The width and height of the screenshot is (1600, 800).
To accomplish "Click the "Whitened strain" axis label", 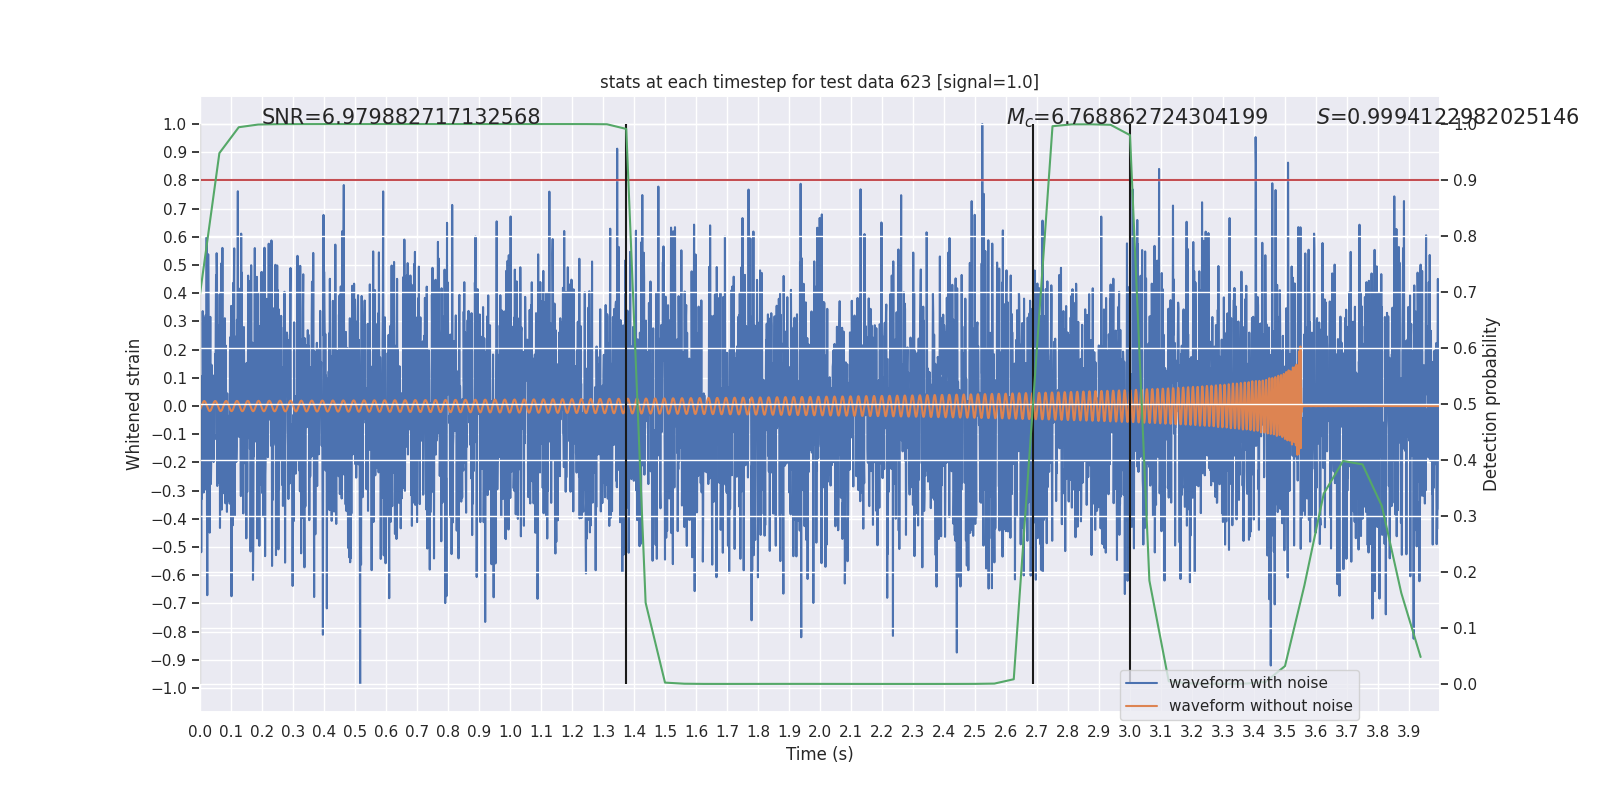I will point(134,404).
